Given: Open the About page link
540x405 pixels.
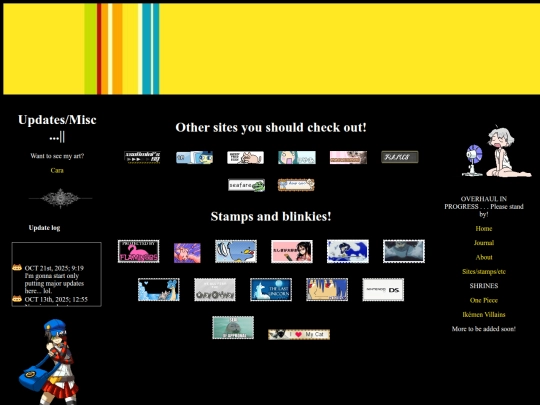Looking at the screenshot, I should (x=484, y=257).
